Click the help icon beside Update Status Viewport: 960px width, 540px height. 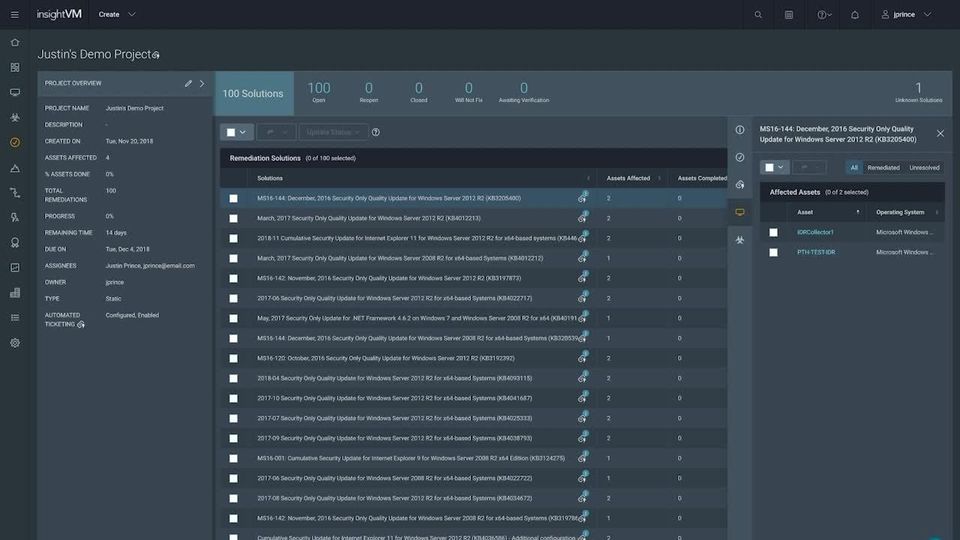(x=376, y=132)
